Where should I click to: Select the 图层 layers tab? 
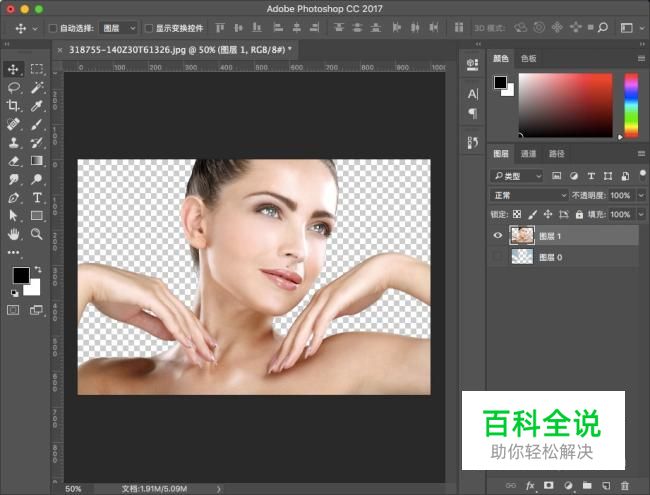tap(501, 154)
